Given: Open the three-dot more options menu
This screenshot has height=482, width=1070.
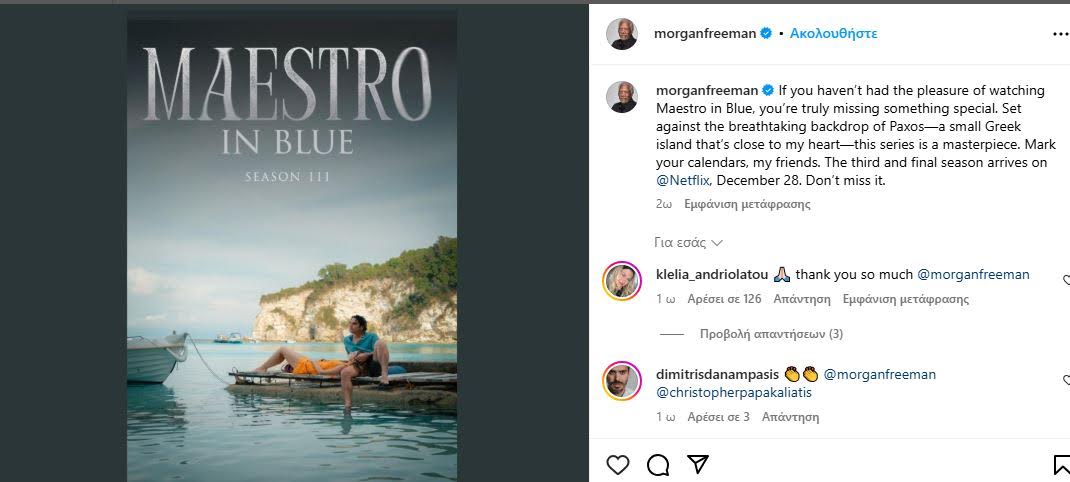Looking at the screenshot, I should point(1060,33).
